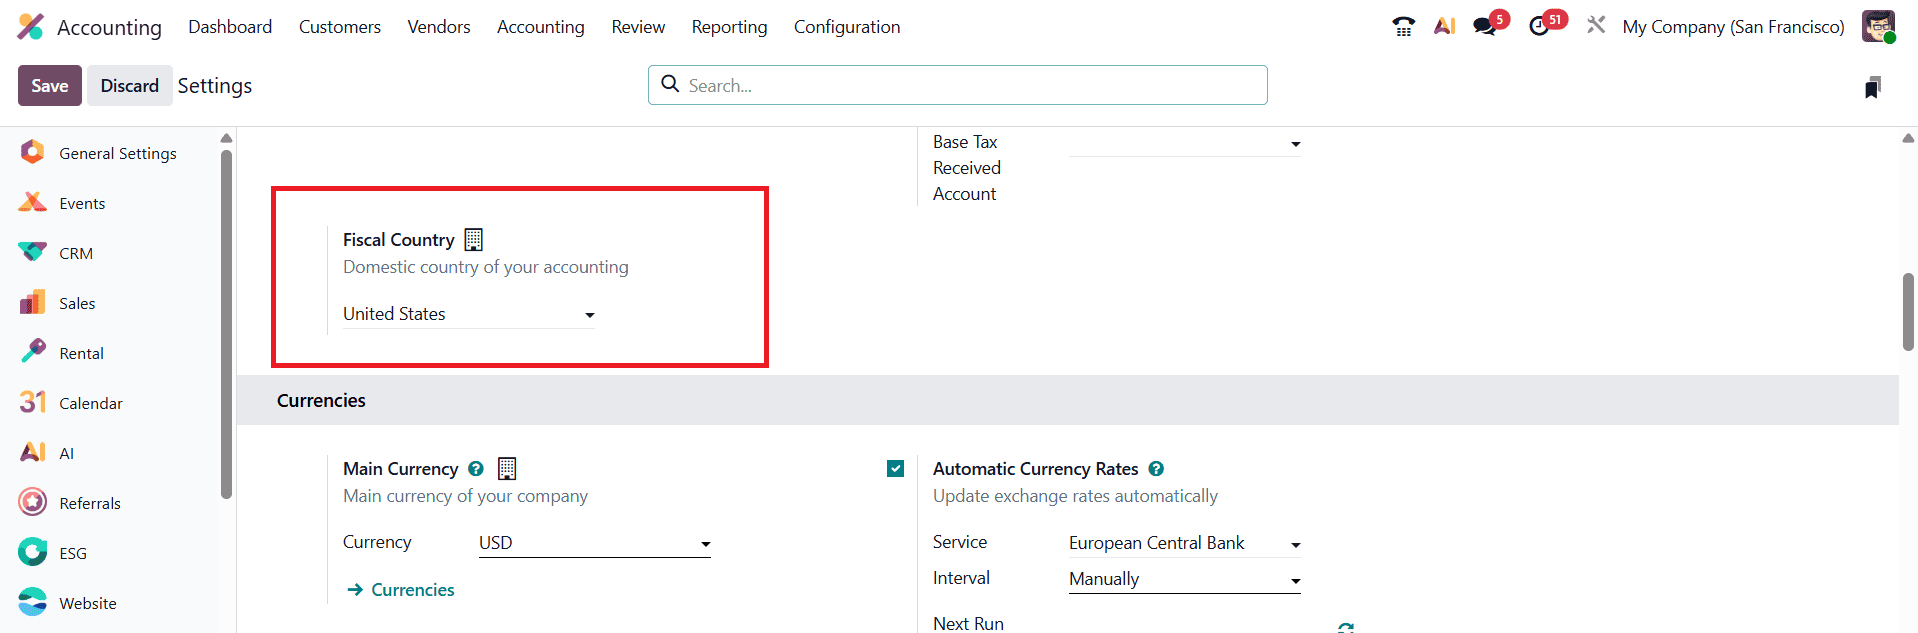Click the main page scrollbar thumb
This screenshot has height=633, width=1918.
[1909, 312]
